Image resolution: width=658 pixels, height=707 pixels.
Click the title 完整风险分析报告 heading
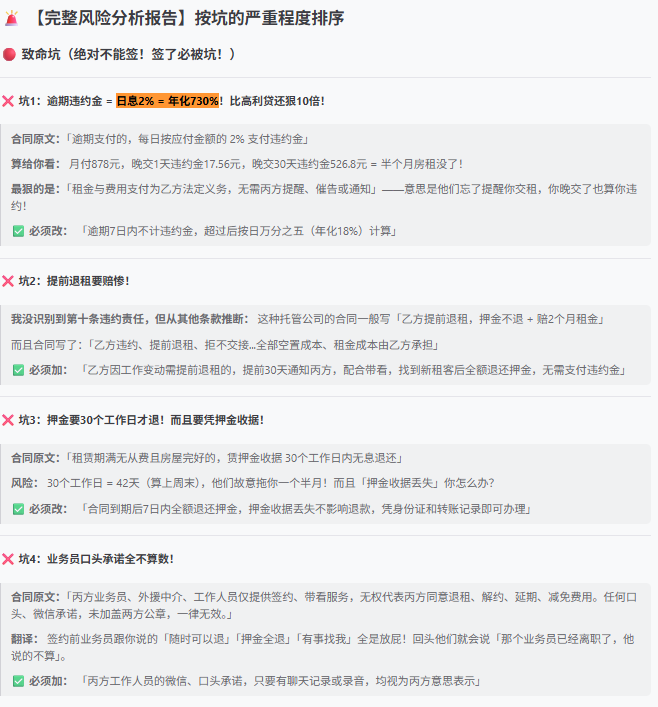pyautogui.click(x=188, y=18)
